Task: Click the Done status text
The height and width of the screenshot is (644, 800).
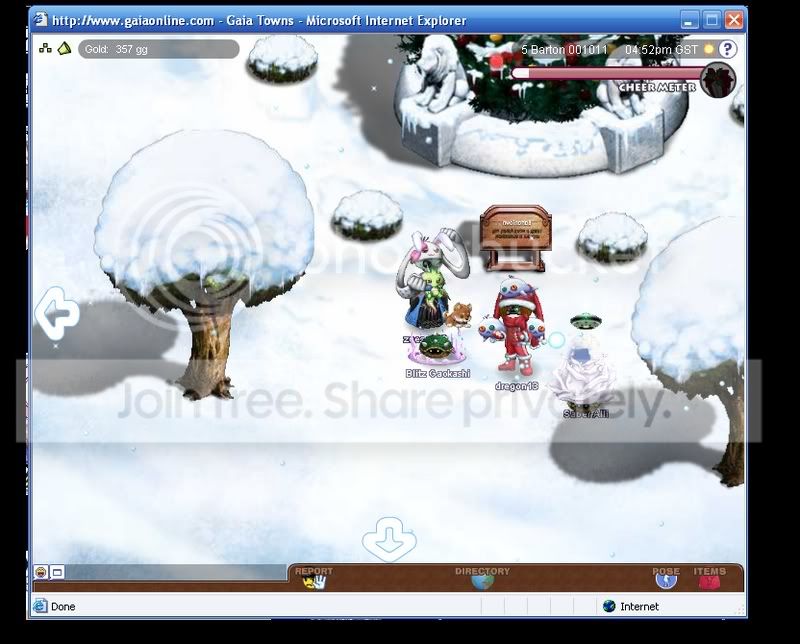Action: (63, 606)
